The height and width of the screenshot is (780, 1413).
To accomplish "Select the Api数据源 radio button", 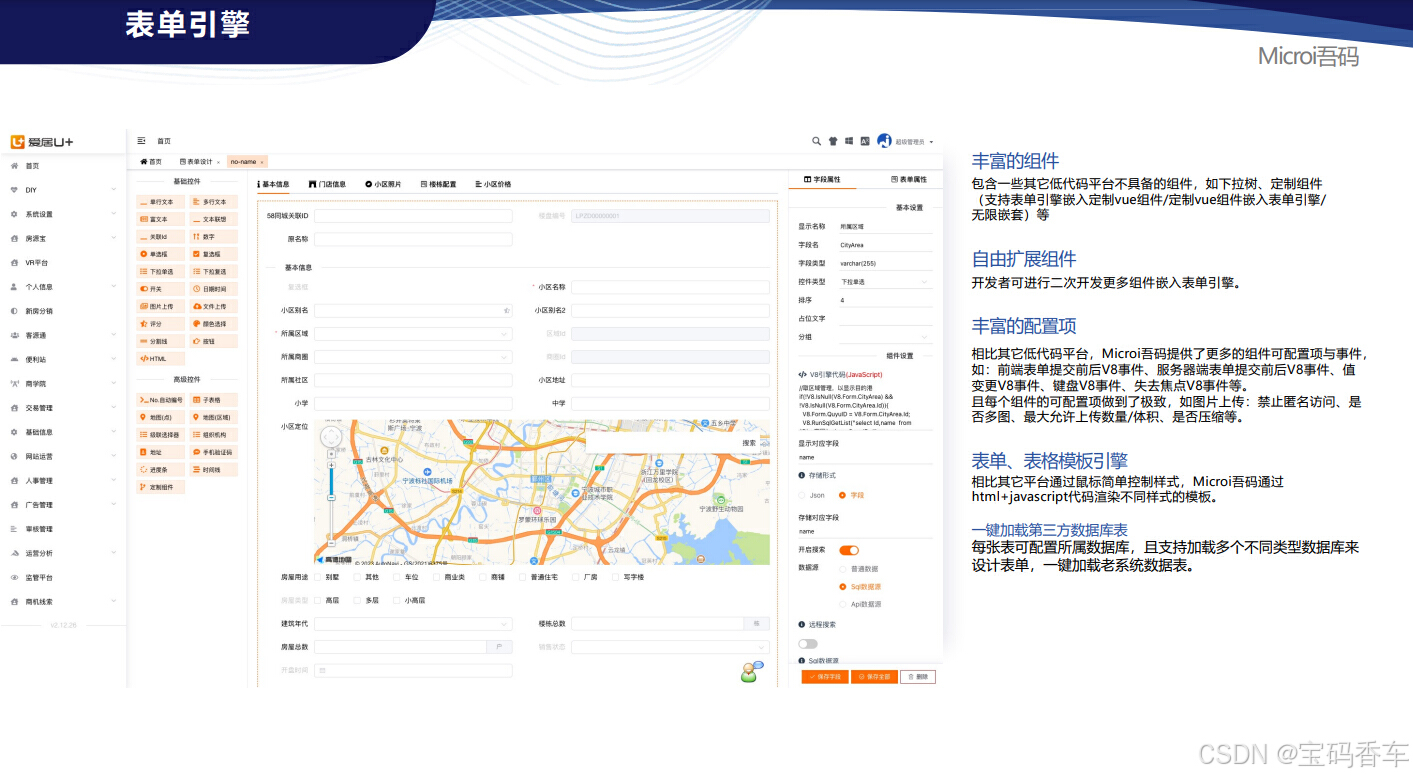I will 843,604.
